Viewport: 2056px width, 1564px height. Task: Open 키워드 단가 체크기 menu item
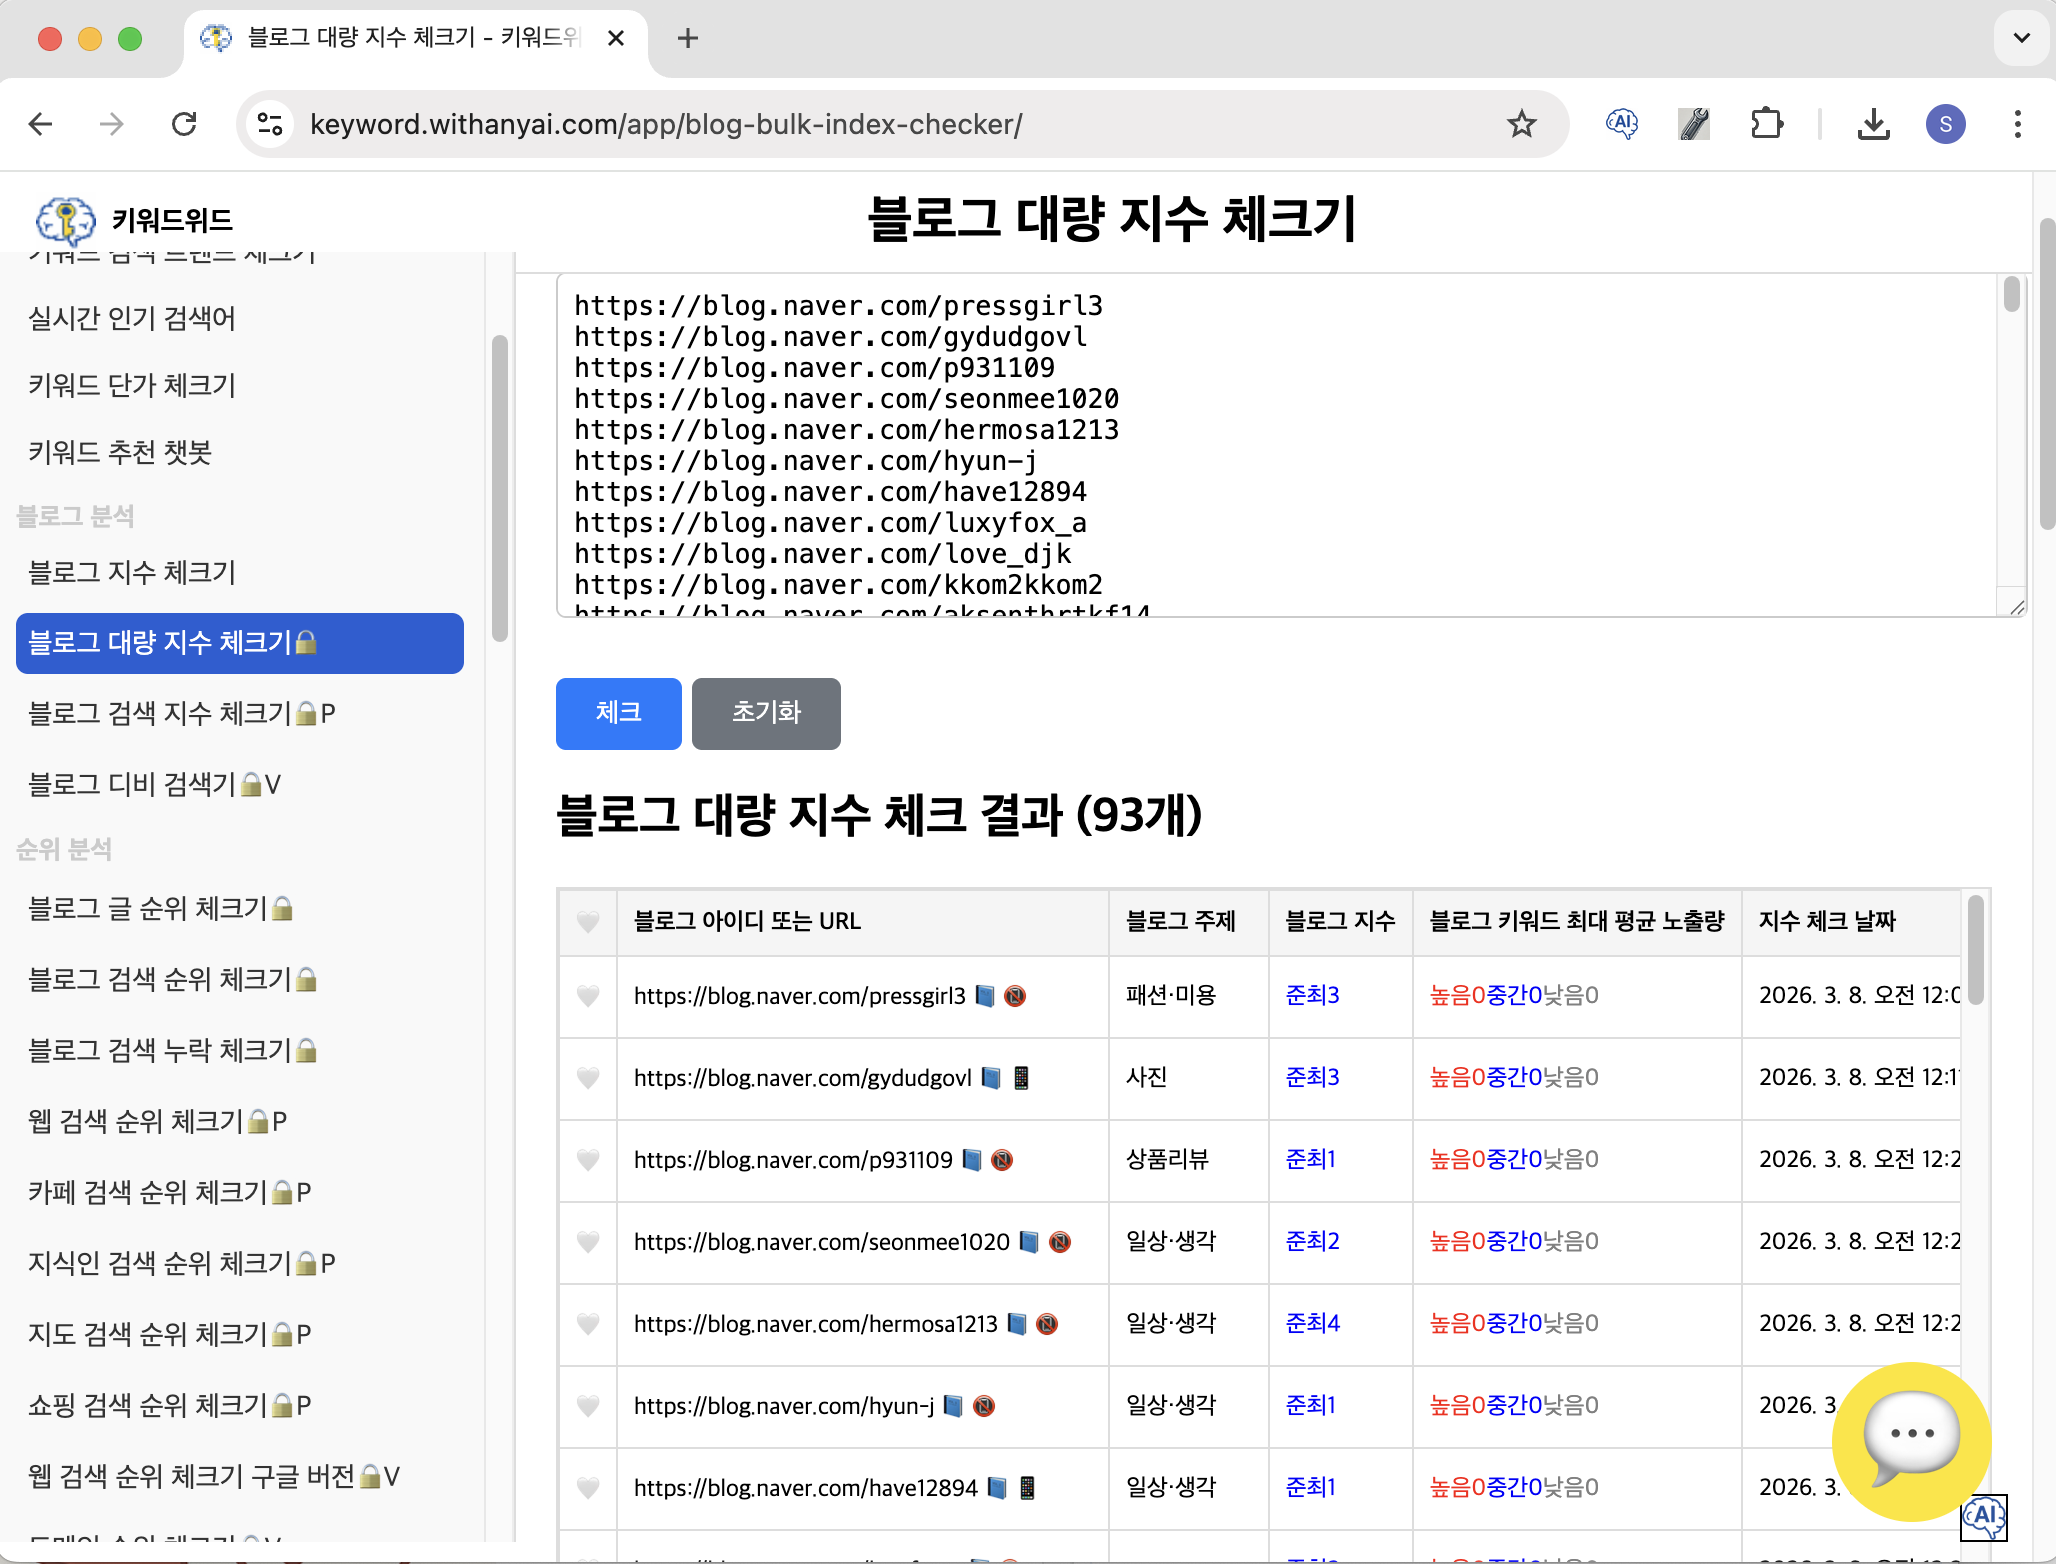(x=132, y=385)
